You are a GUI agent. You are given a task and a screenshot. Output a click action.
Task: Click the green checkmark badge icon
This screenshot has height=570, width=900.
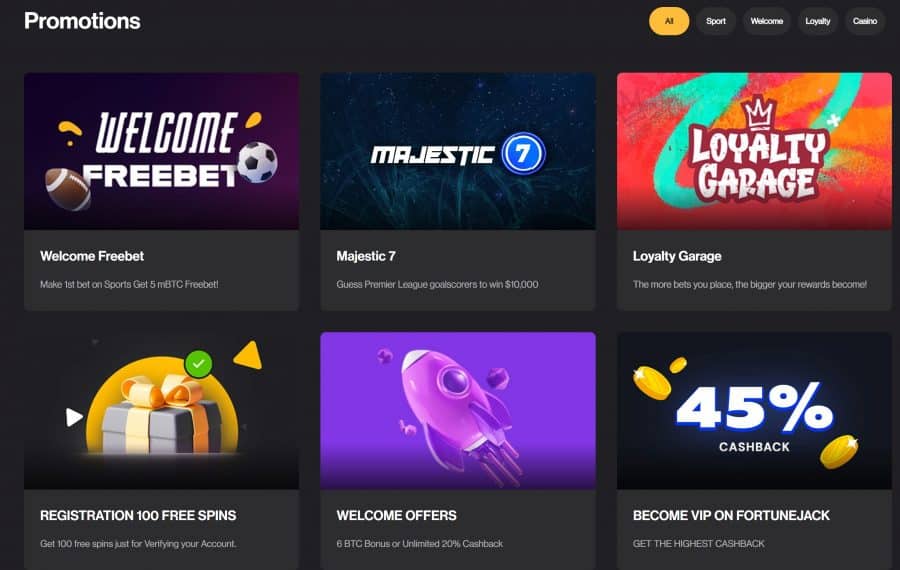tap(199, 364)
